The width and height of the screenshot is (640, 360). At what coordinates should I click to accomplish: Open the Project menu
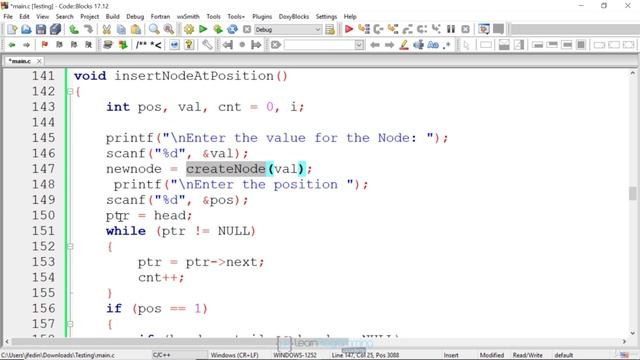tap(89, 17)
